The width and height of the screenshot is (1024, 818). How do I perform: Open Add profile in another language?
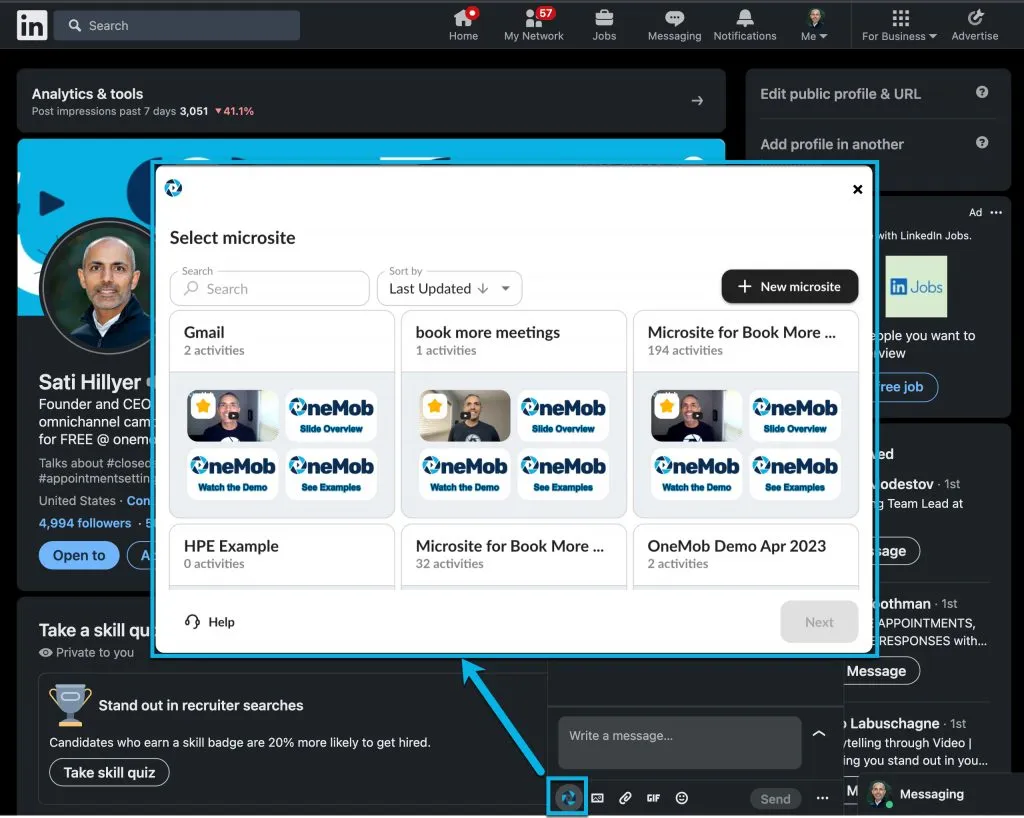pyautogui.click(x=832, y=144)
